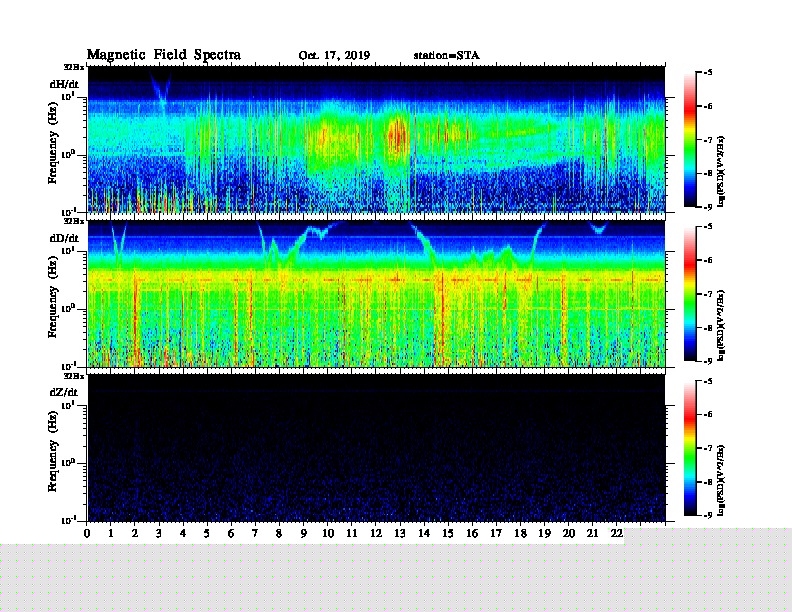
Task: Click the 'Magnetic Field Spectra' title
Action: (164, 55)
